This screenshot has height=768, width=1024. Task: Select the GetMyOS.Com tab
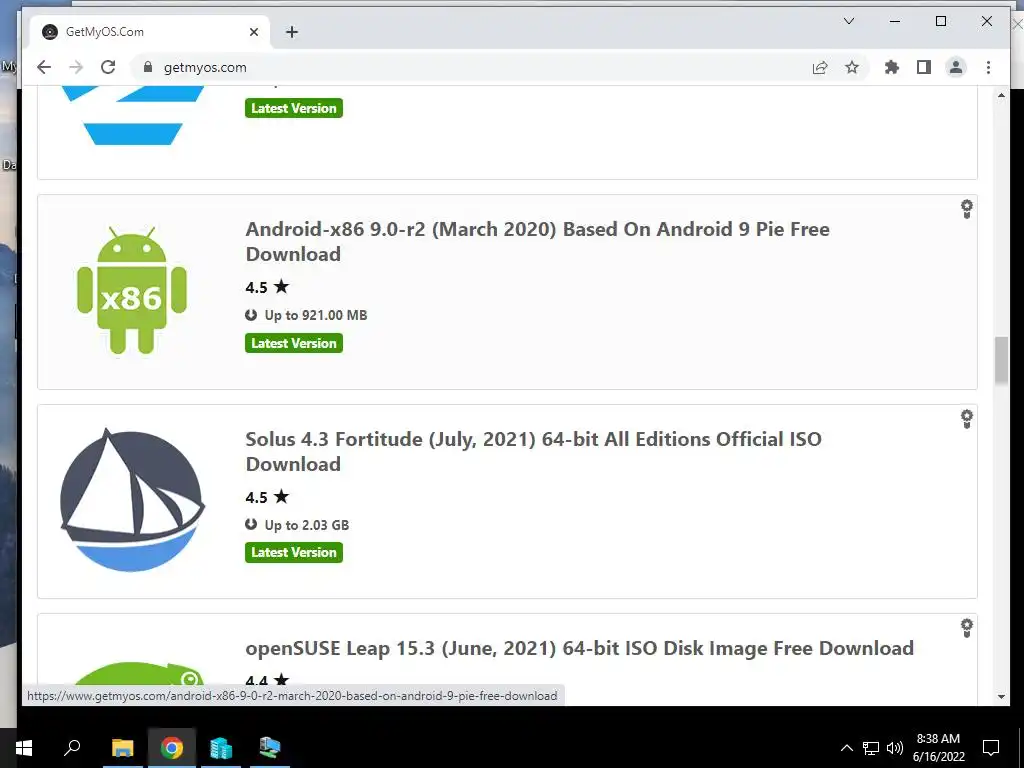pos(150,32)
